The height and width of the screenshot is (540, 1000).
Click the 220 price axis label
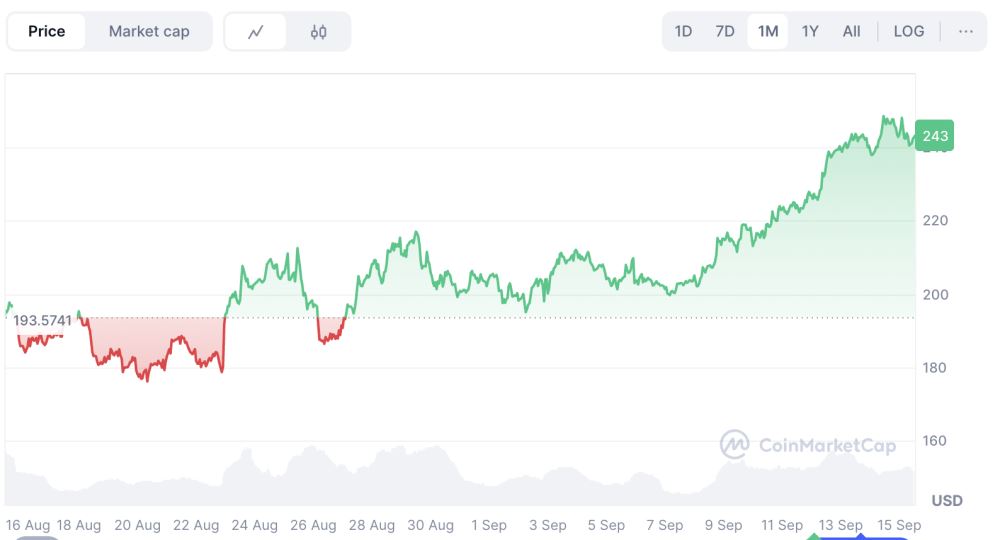coord(935,220)
